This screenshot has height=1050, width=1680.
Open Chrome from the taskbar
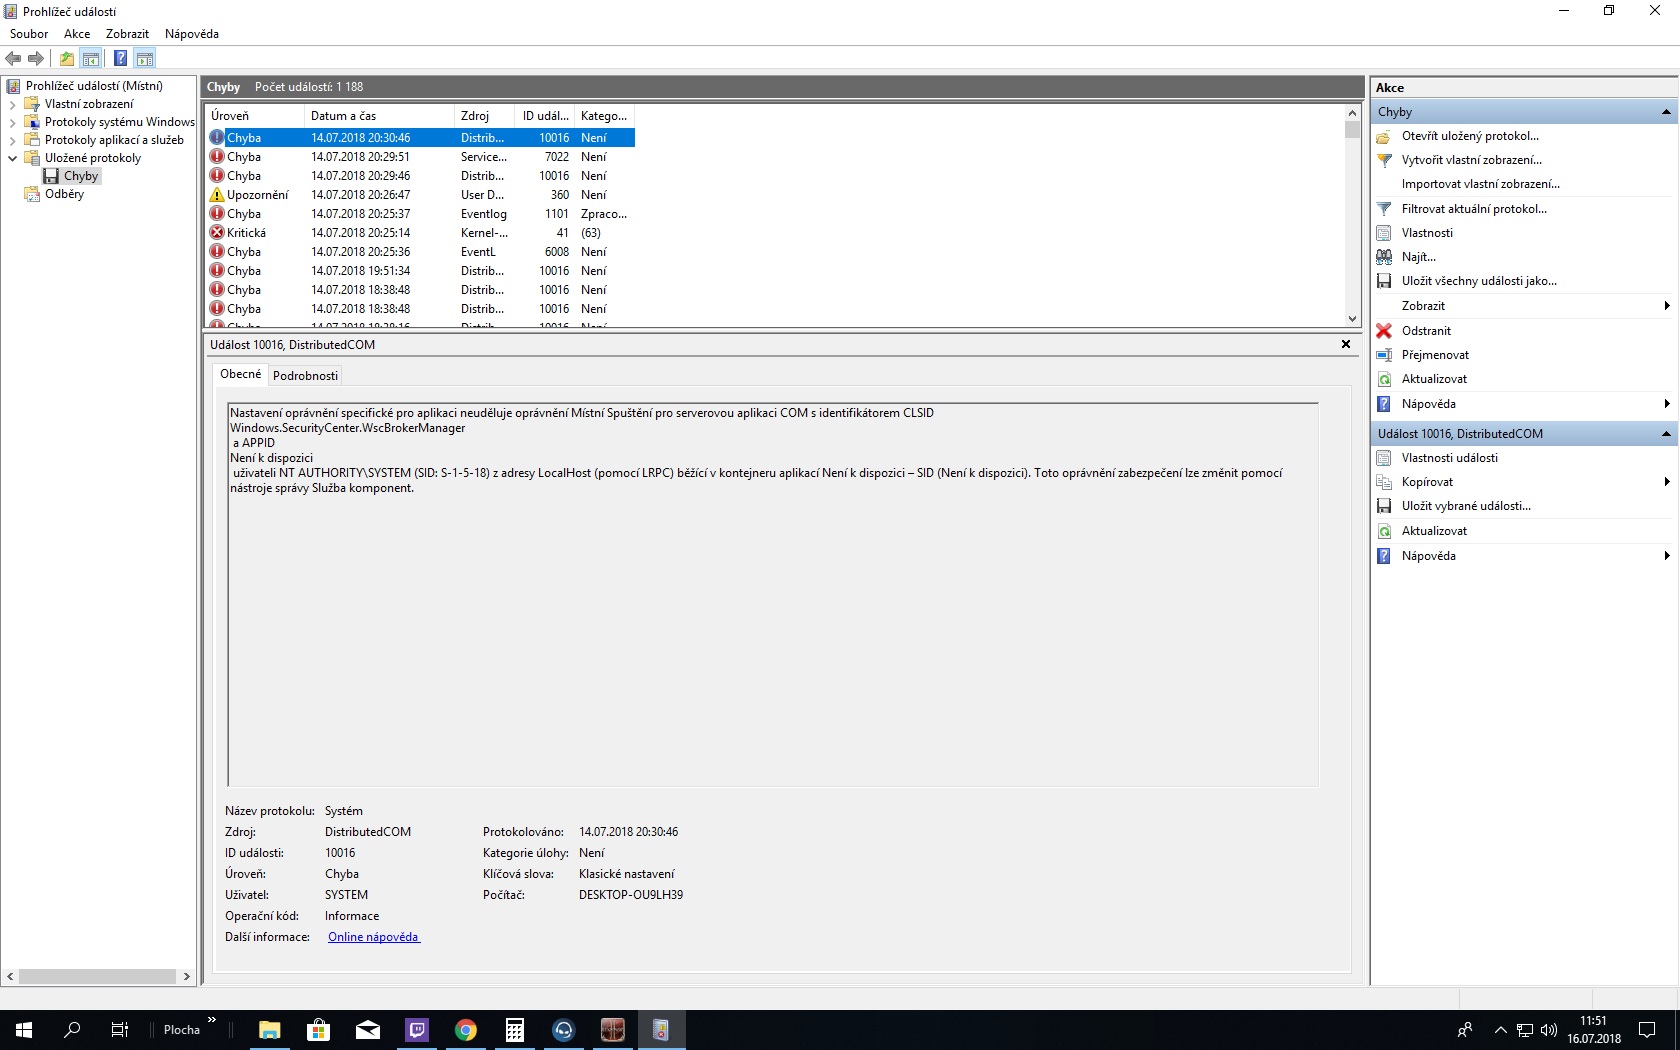465,1029
